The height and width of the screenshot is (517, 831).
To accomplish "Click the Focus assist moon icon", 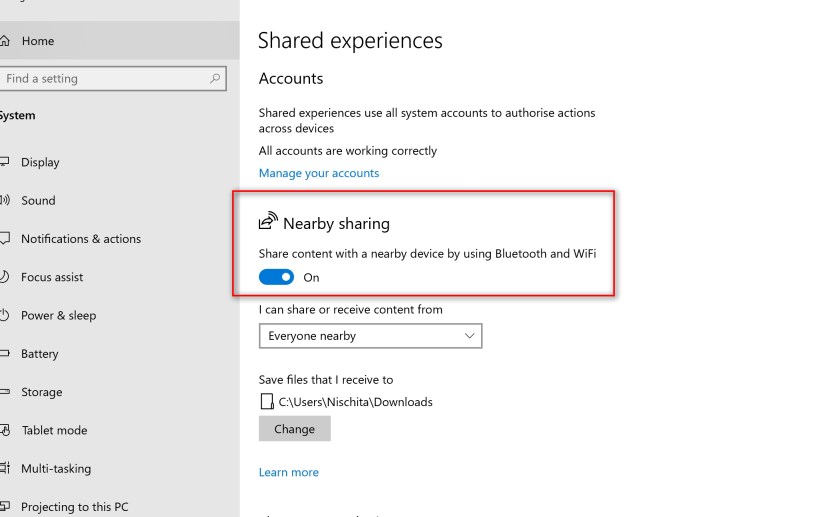I will [x=4, y=277].
